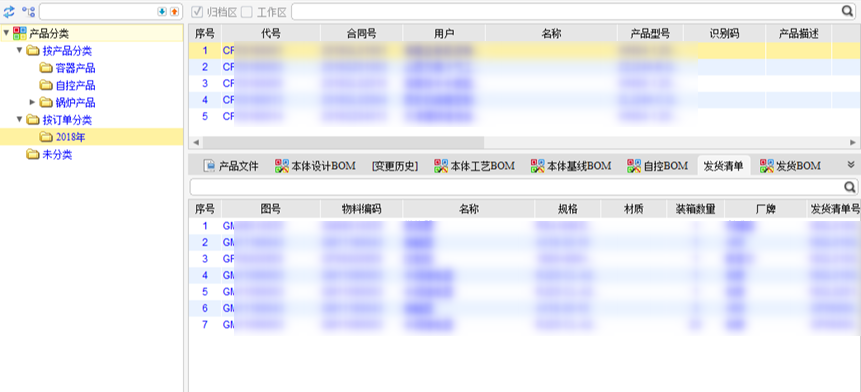Collapse the 按订单分类 node
Image resolution: width=861 pixels, height=392 pixels.
tap(19, 119)
